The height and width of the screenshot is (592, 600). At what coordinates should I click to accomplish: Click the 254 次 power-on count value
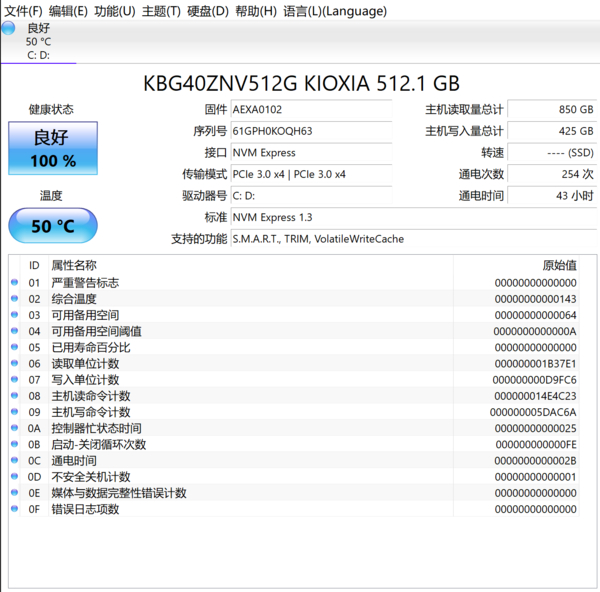click(x=552, y=174)
